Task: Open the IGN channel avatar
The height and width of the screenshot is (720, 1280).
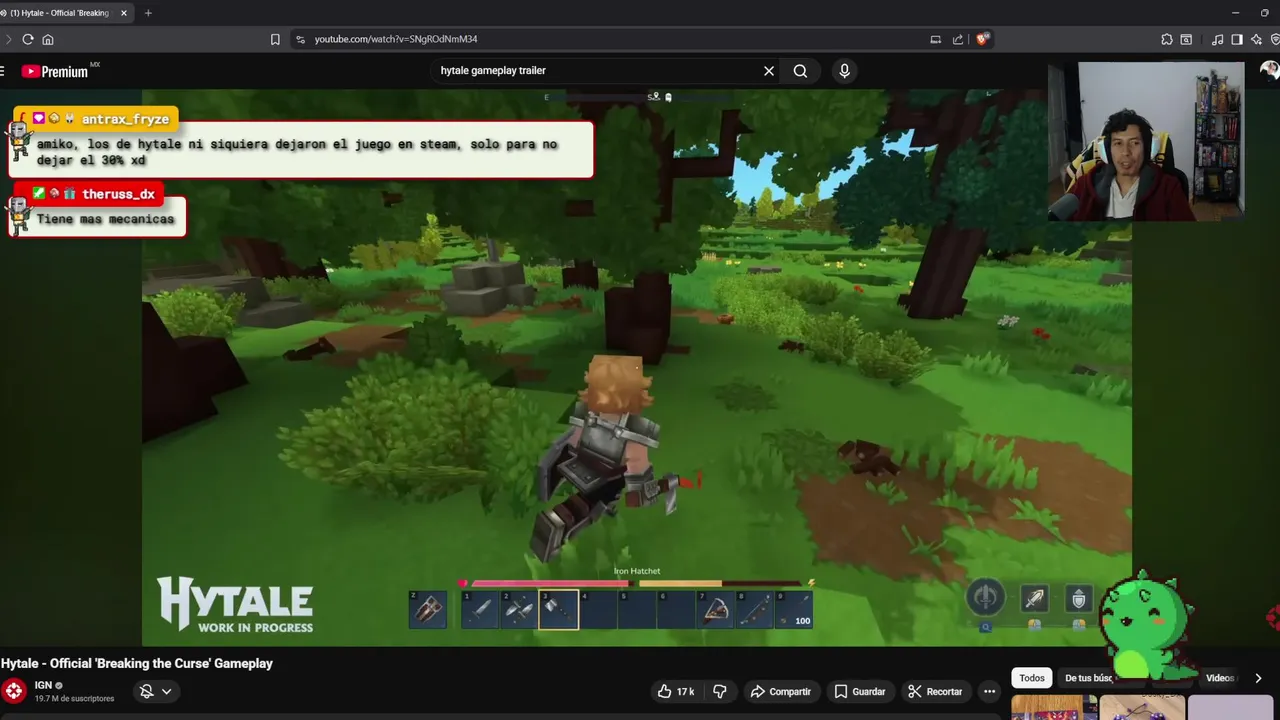Action: 14,691
